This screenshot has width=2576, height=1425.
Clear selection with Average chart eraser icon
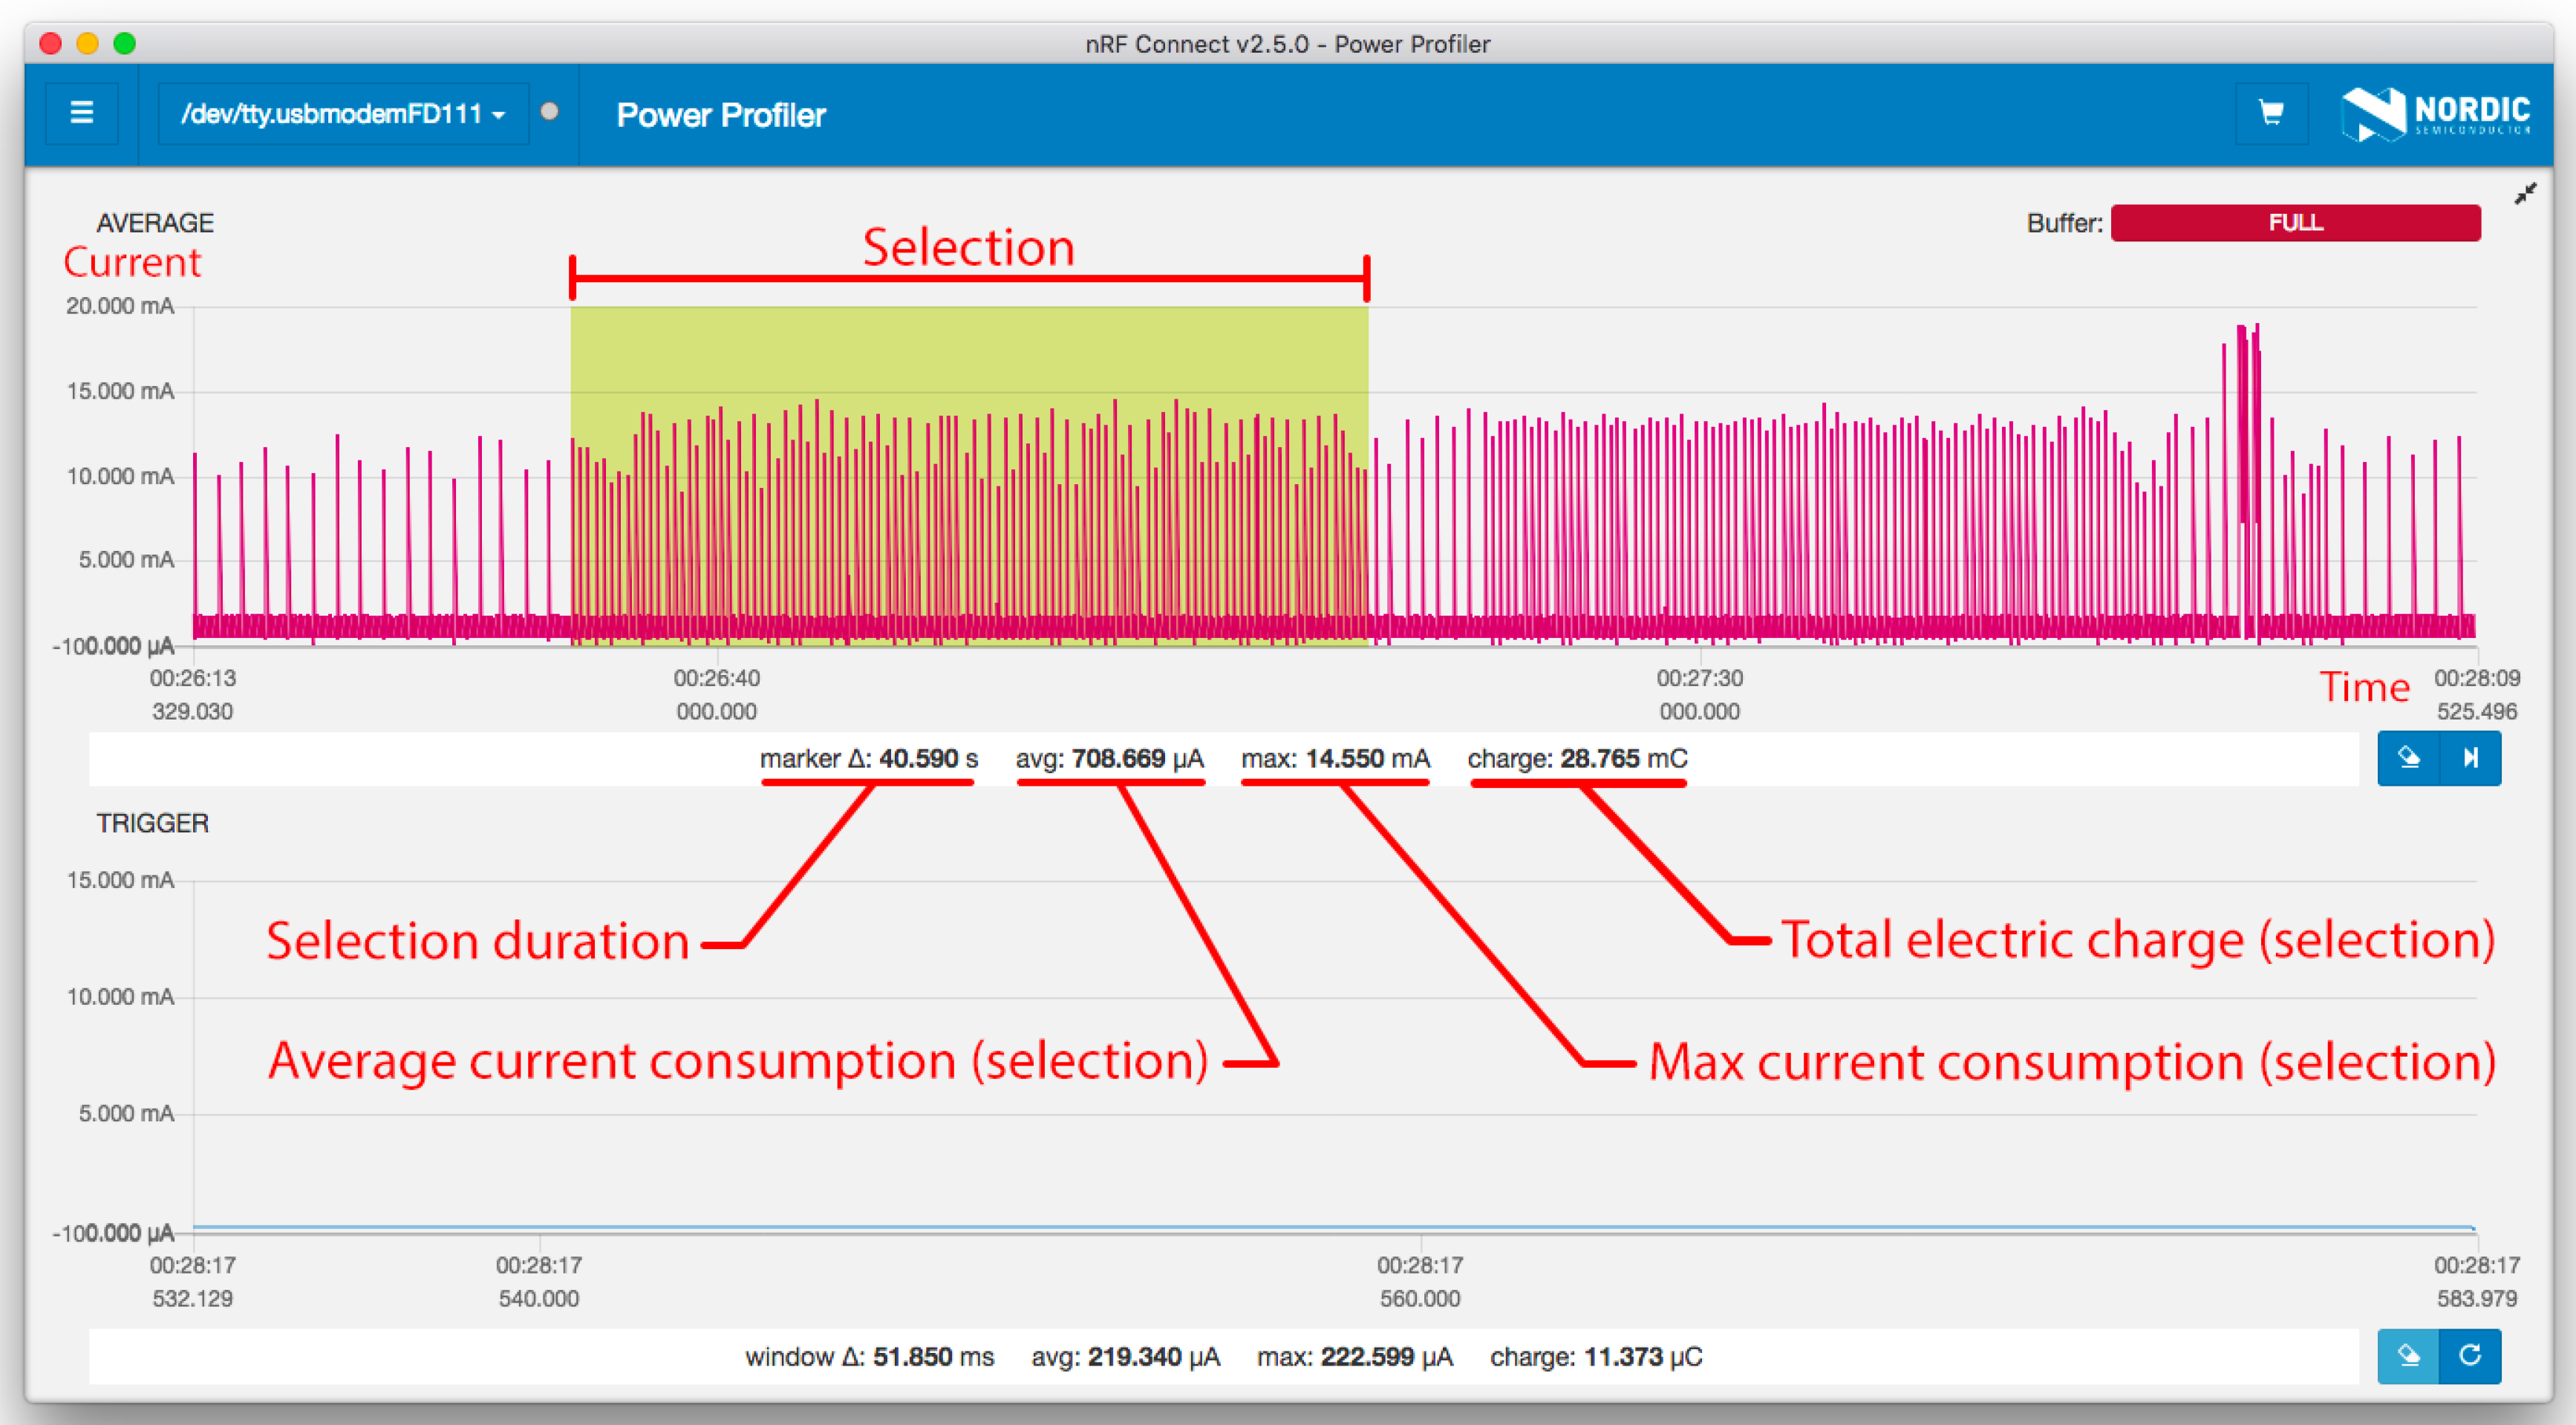[x=2408, y=758]
